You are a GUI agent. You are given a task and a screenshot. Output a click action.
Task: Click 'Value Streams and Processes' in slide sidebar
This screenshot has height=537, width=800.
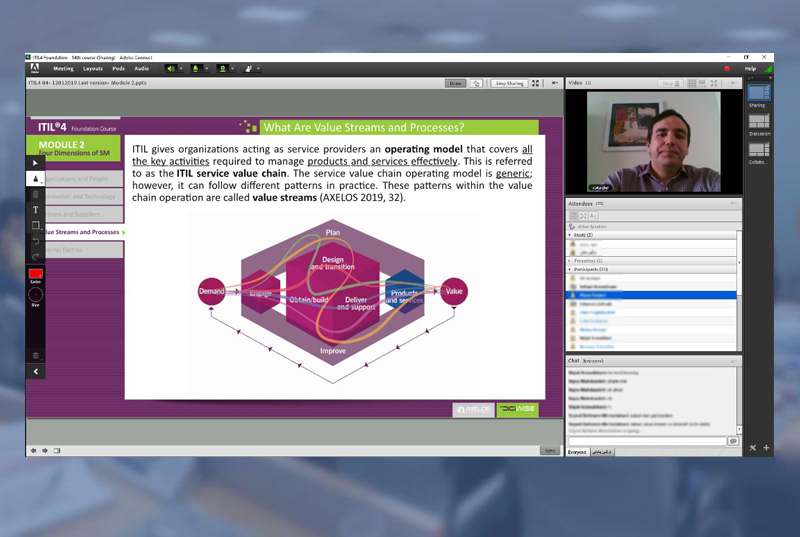coord(83,232)
